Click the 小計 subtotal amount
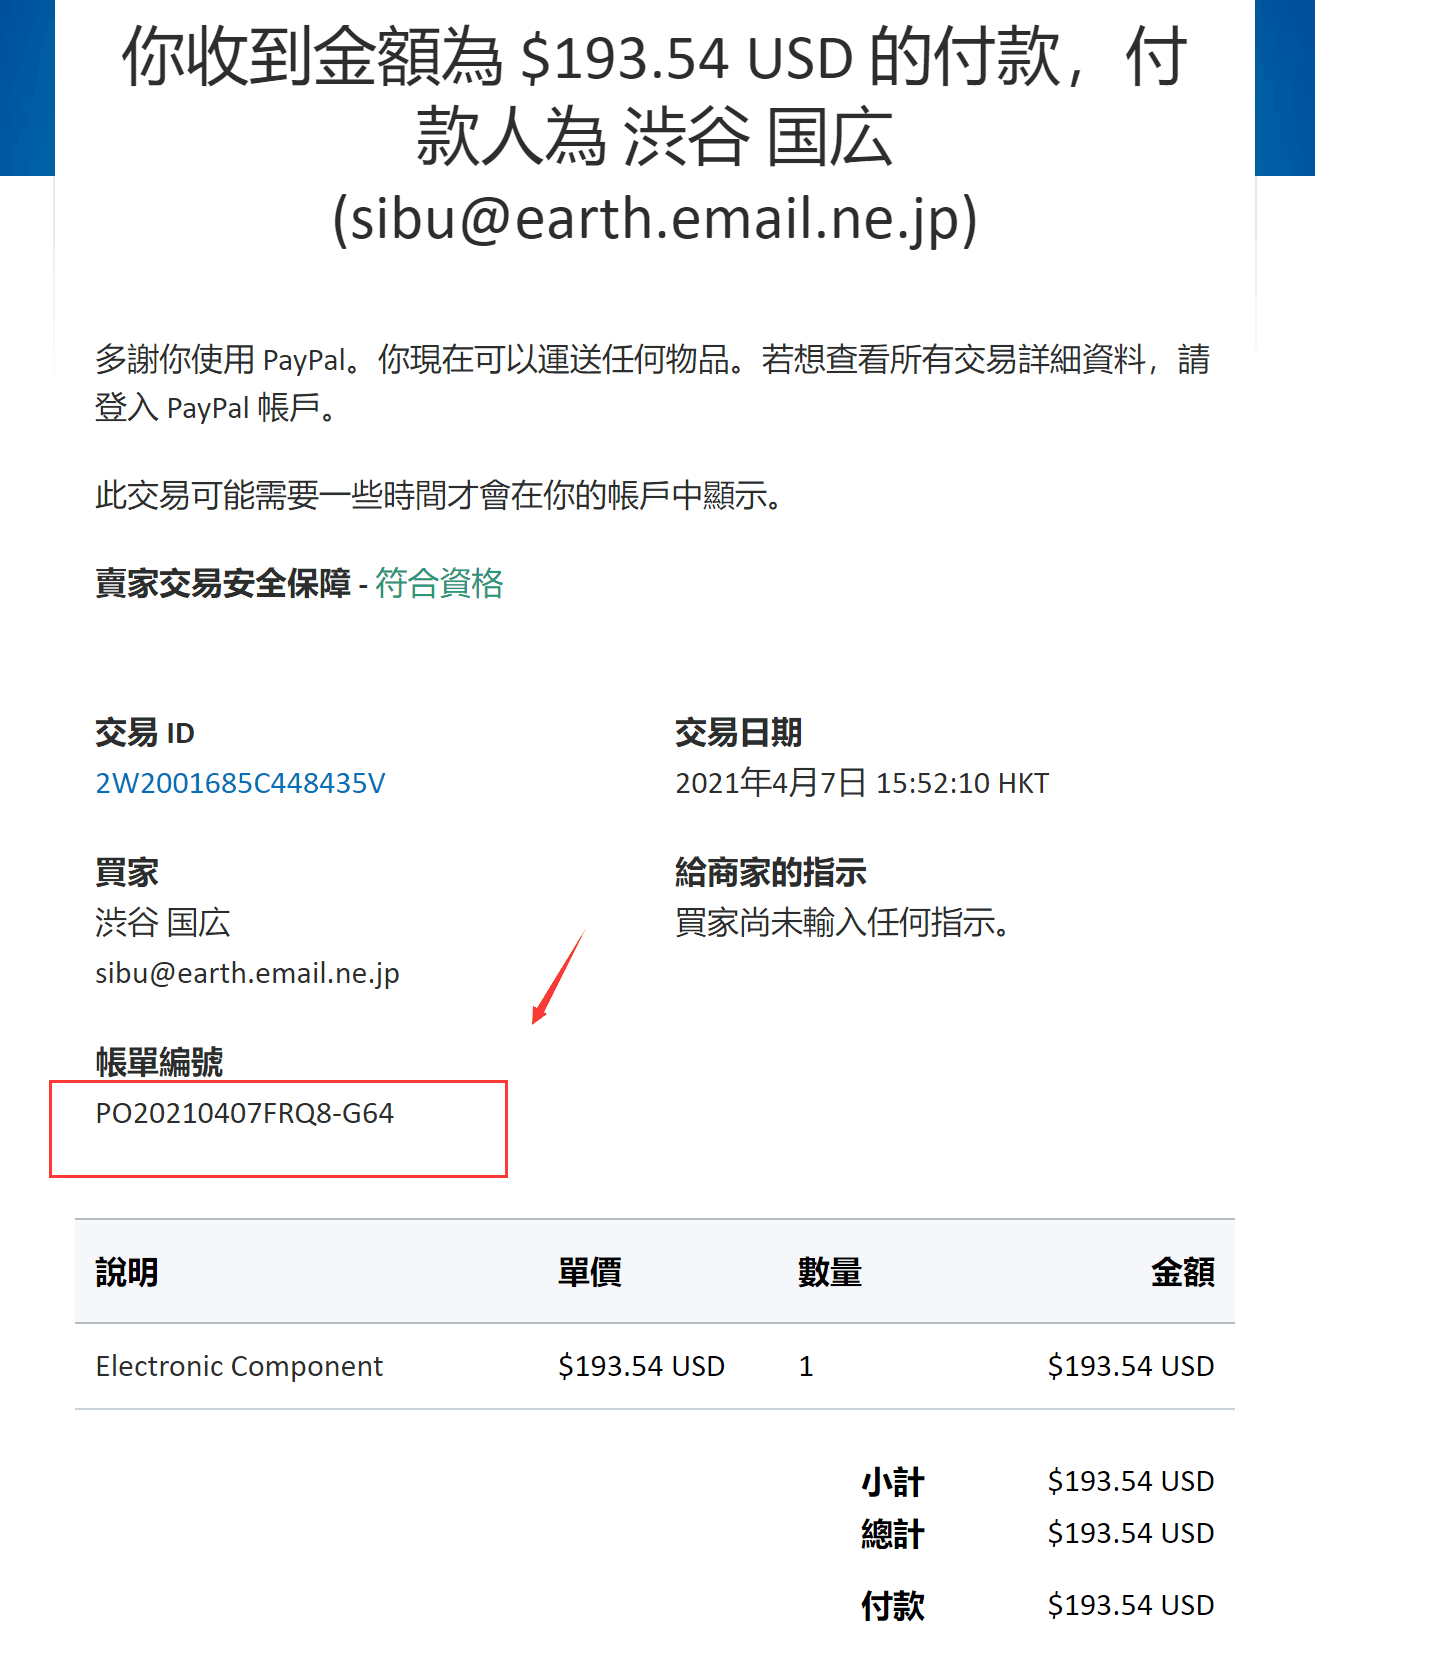 pyautogui.click(x=1130, y=1481)
